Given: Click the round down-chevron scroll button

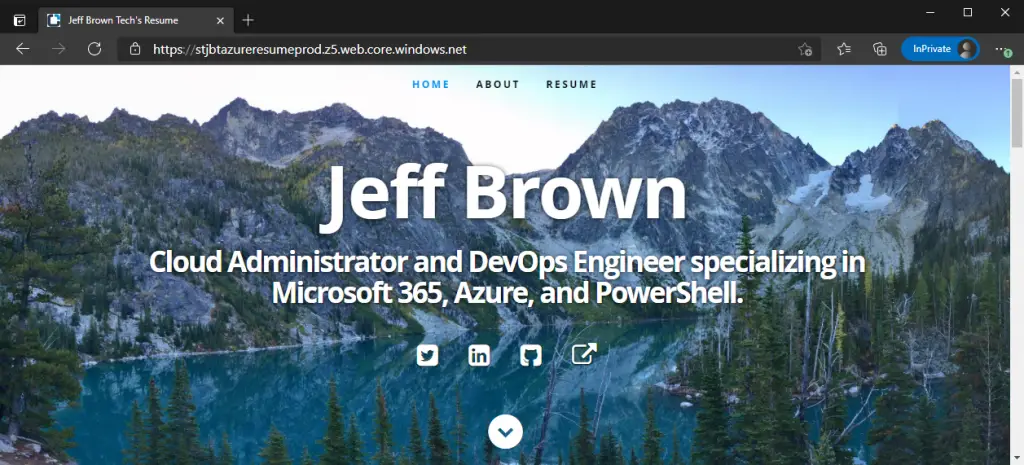Looking at the screenshot, I should tap(505, 432).
